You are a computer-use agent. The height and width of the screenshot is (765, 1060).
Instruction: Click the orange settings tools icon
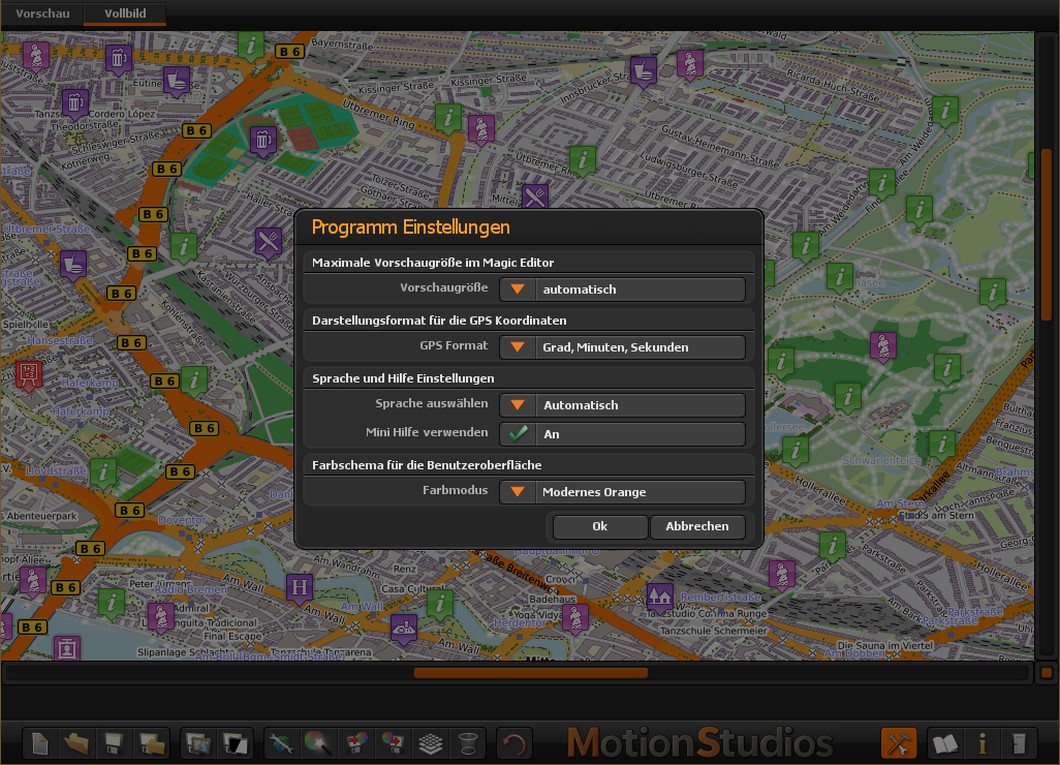898,744
